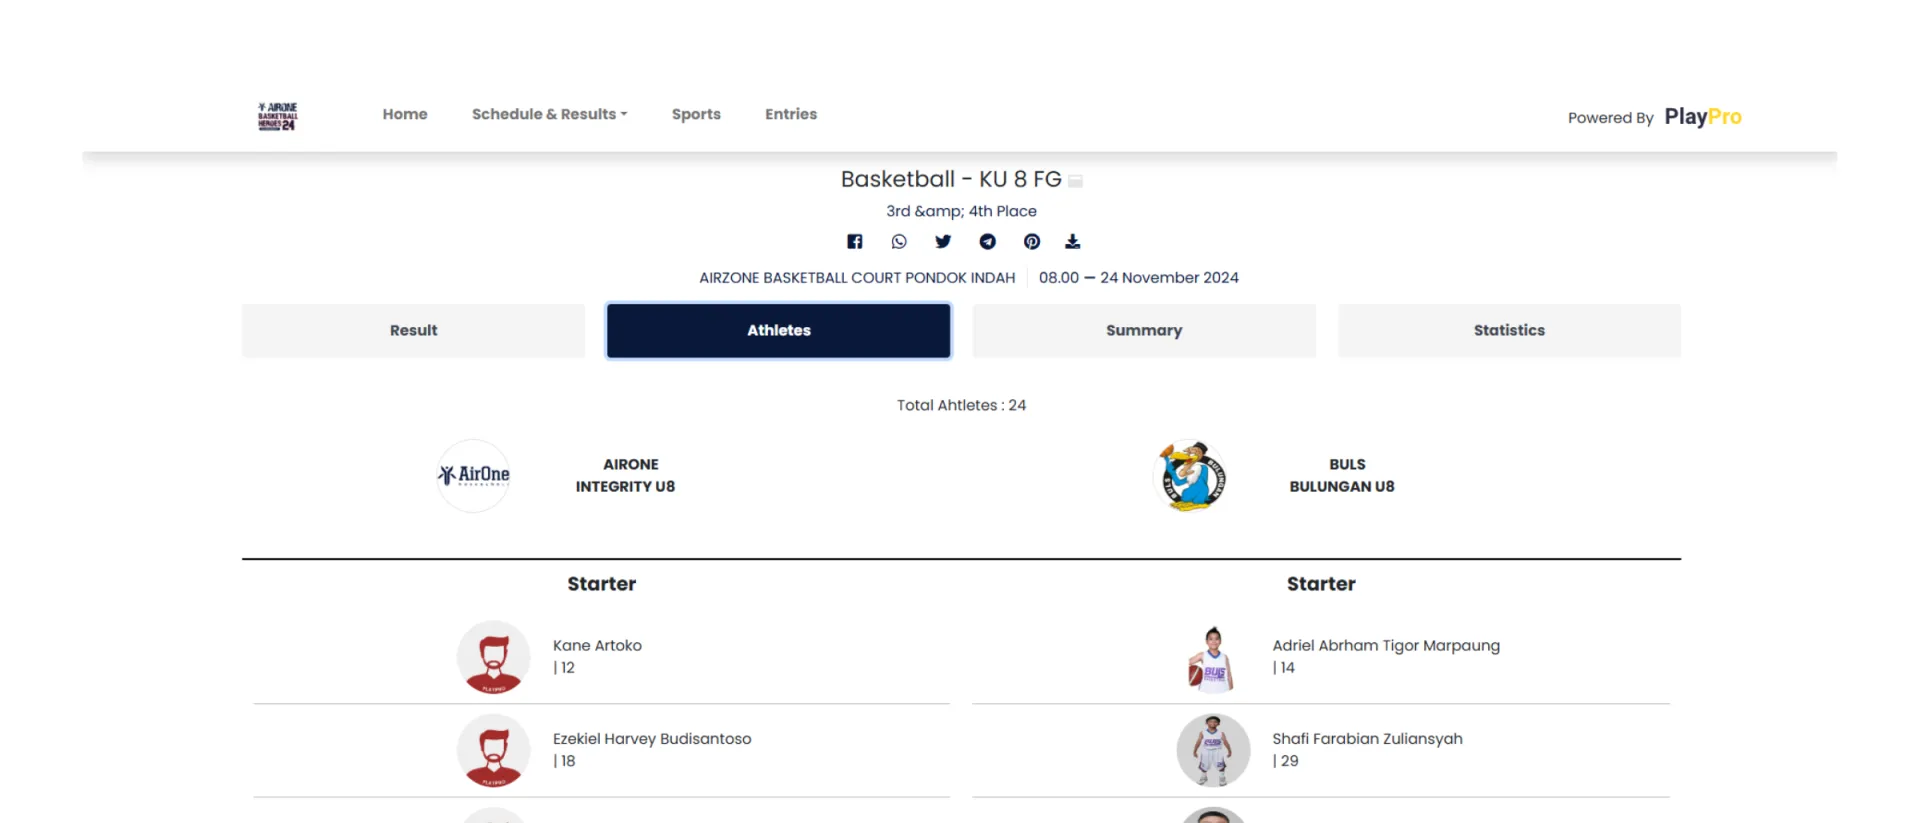Click Adriel Abrham Tigor Marpaung's photo
The width and height of the screenshot is (1920, 823).
pos(1212,657)
